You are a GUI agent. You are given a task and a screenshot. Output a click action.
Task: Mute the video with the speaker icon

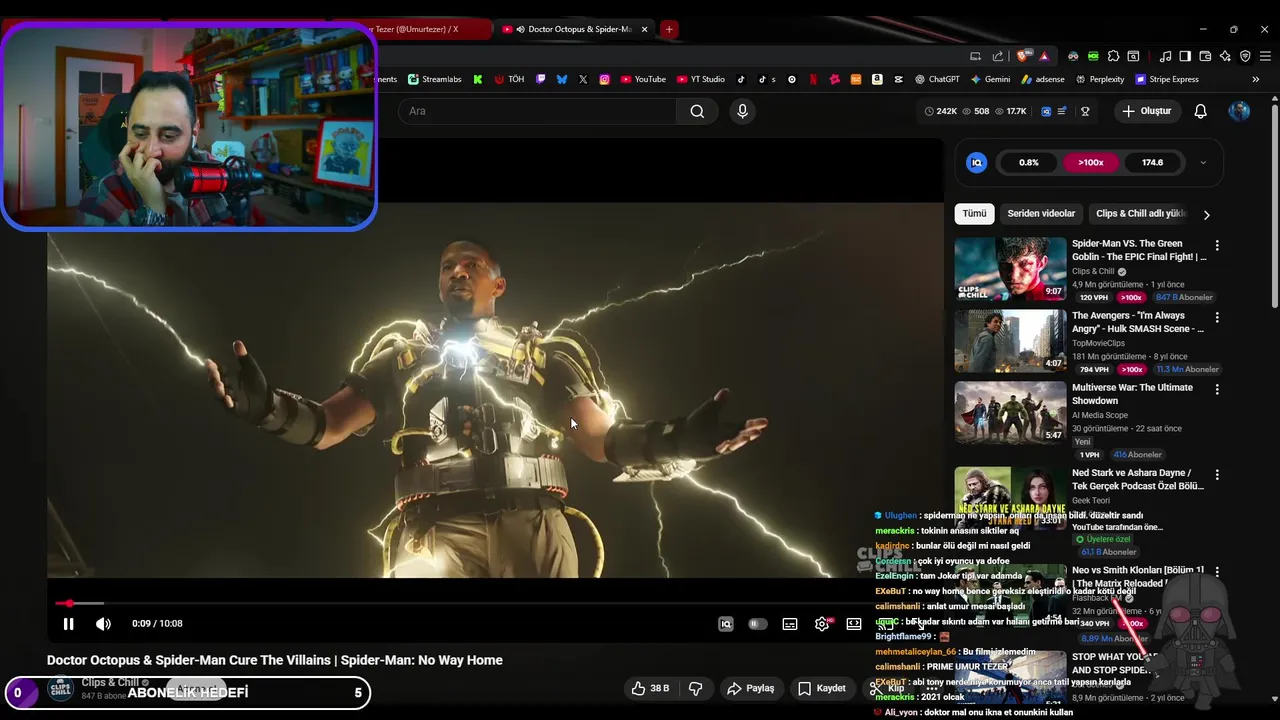click(103, 624)
